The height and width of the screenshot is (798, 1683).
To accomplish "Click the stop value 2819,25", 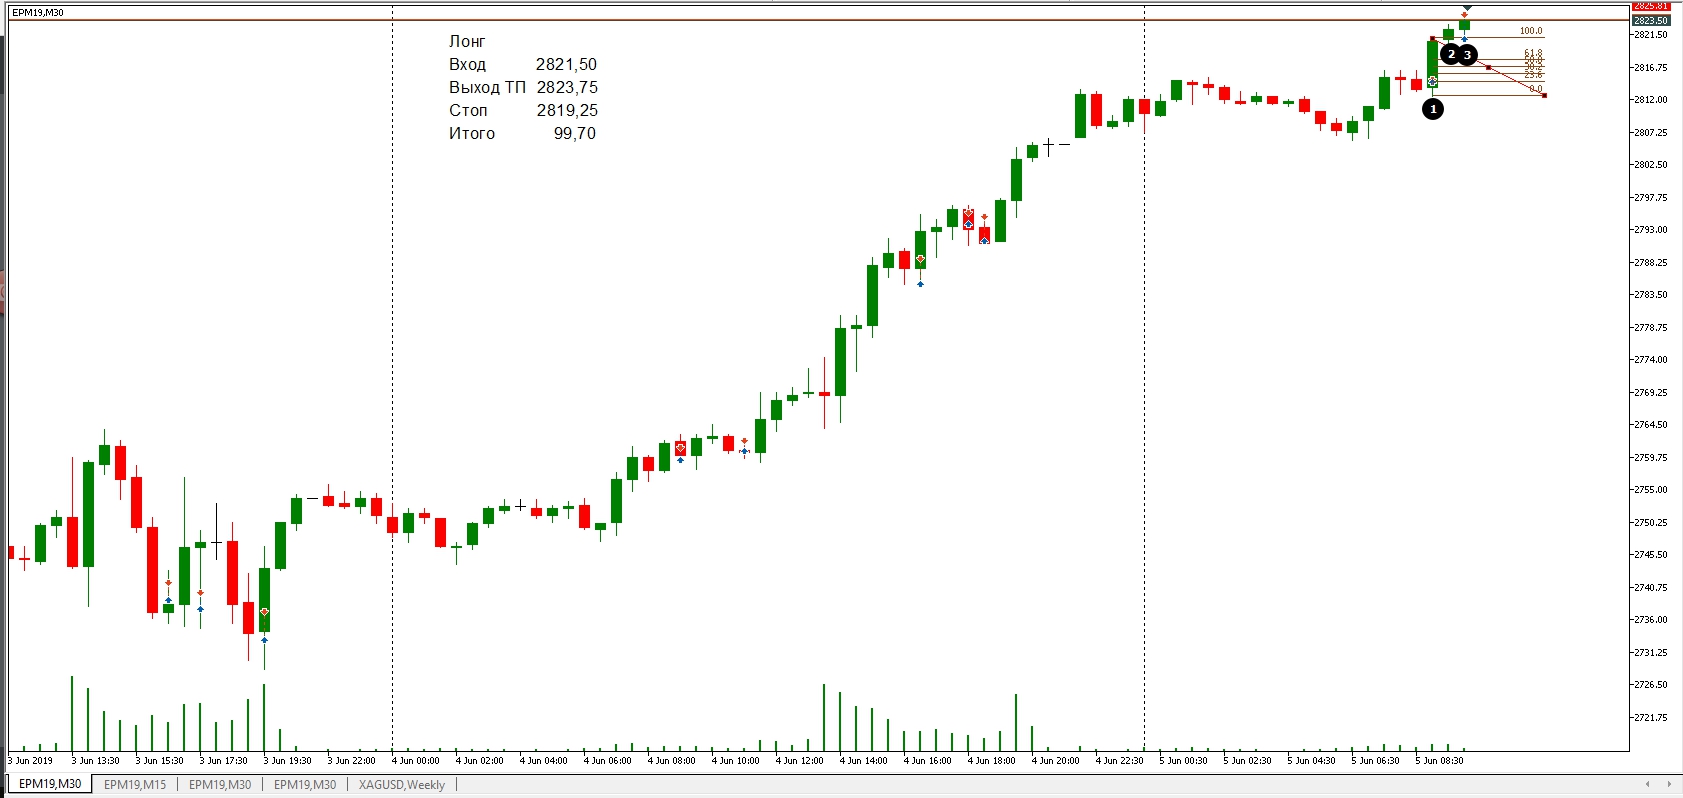I will tap(567, 110).
